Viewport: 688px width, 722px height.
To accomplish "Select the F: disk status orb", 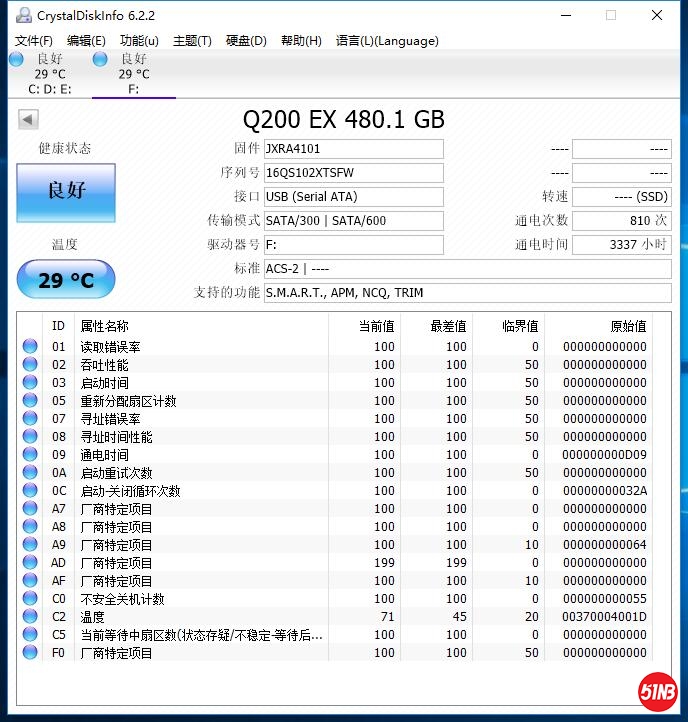I will click(100, 59).
